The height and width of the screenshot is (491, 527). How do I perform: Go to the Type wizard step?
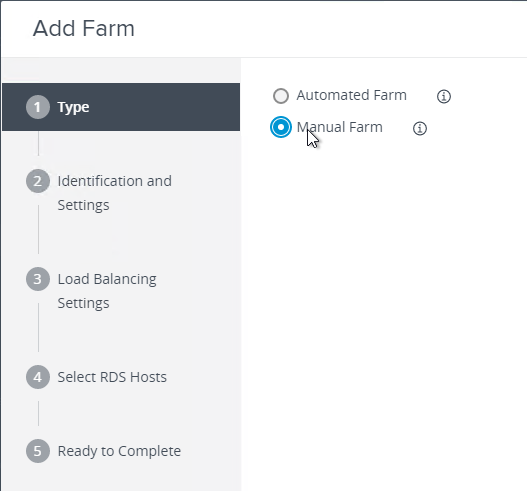[x=121, y=107]
